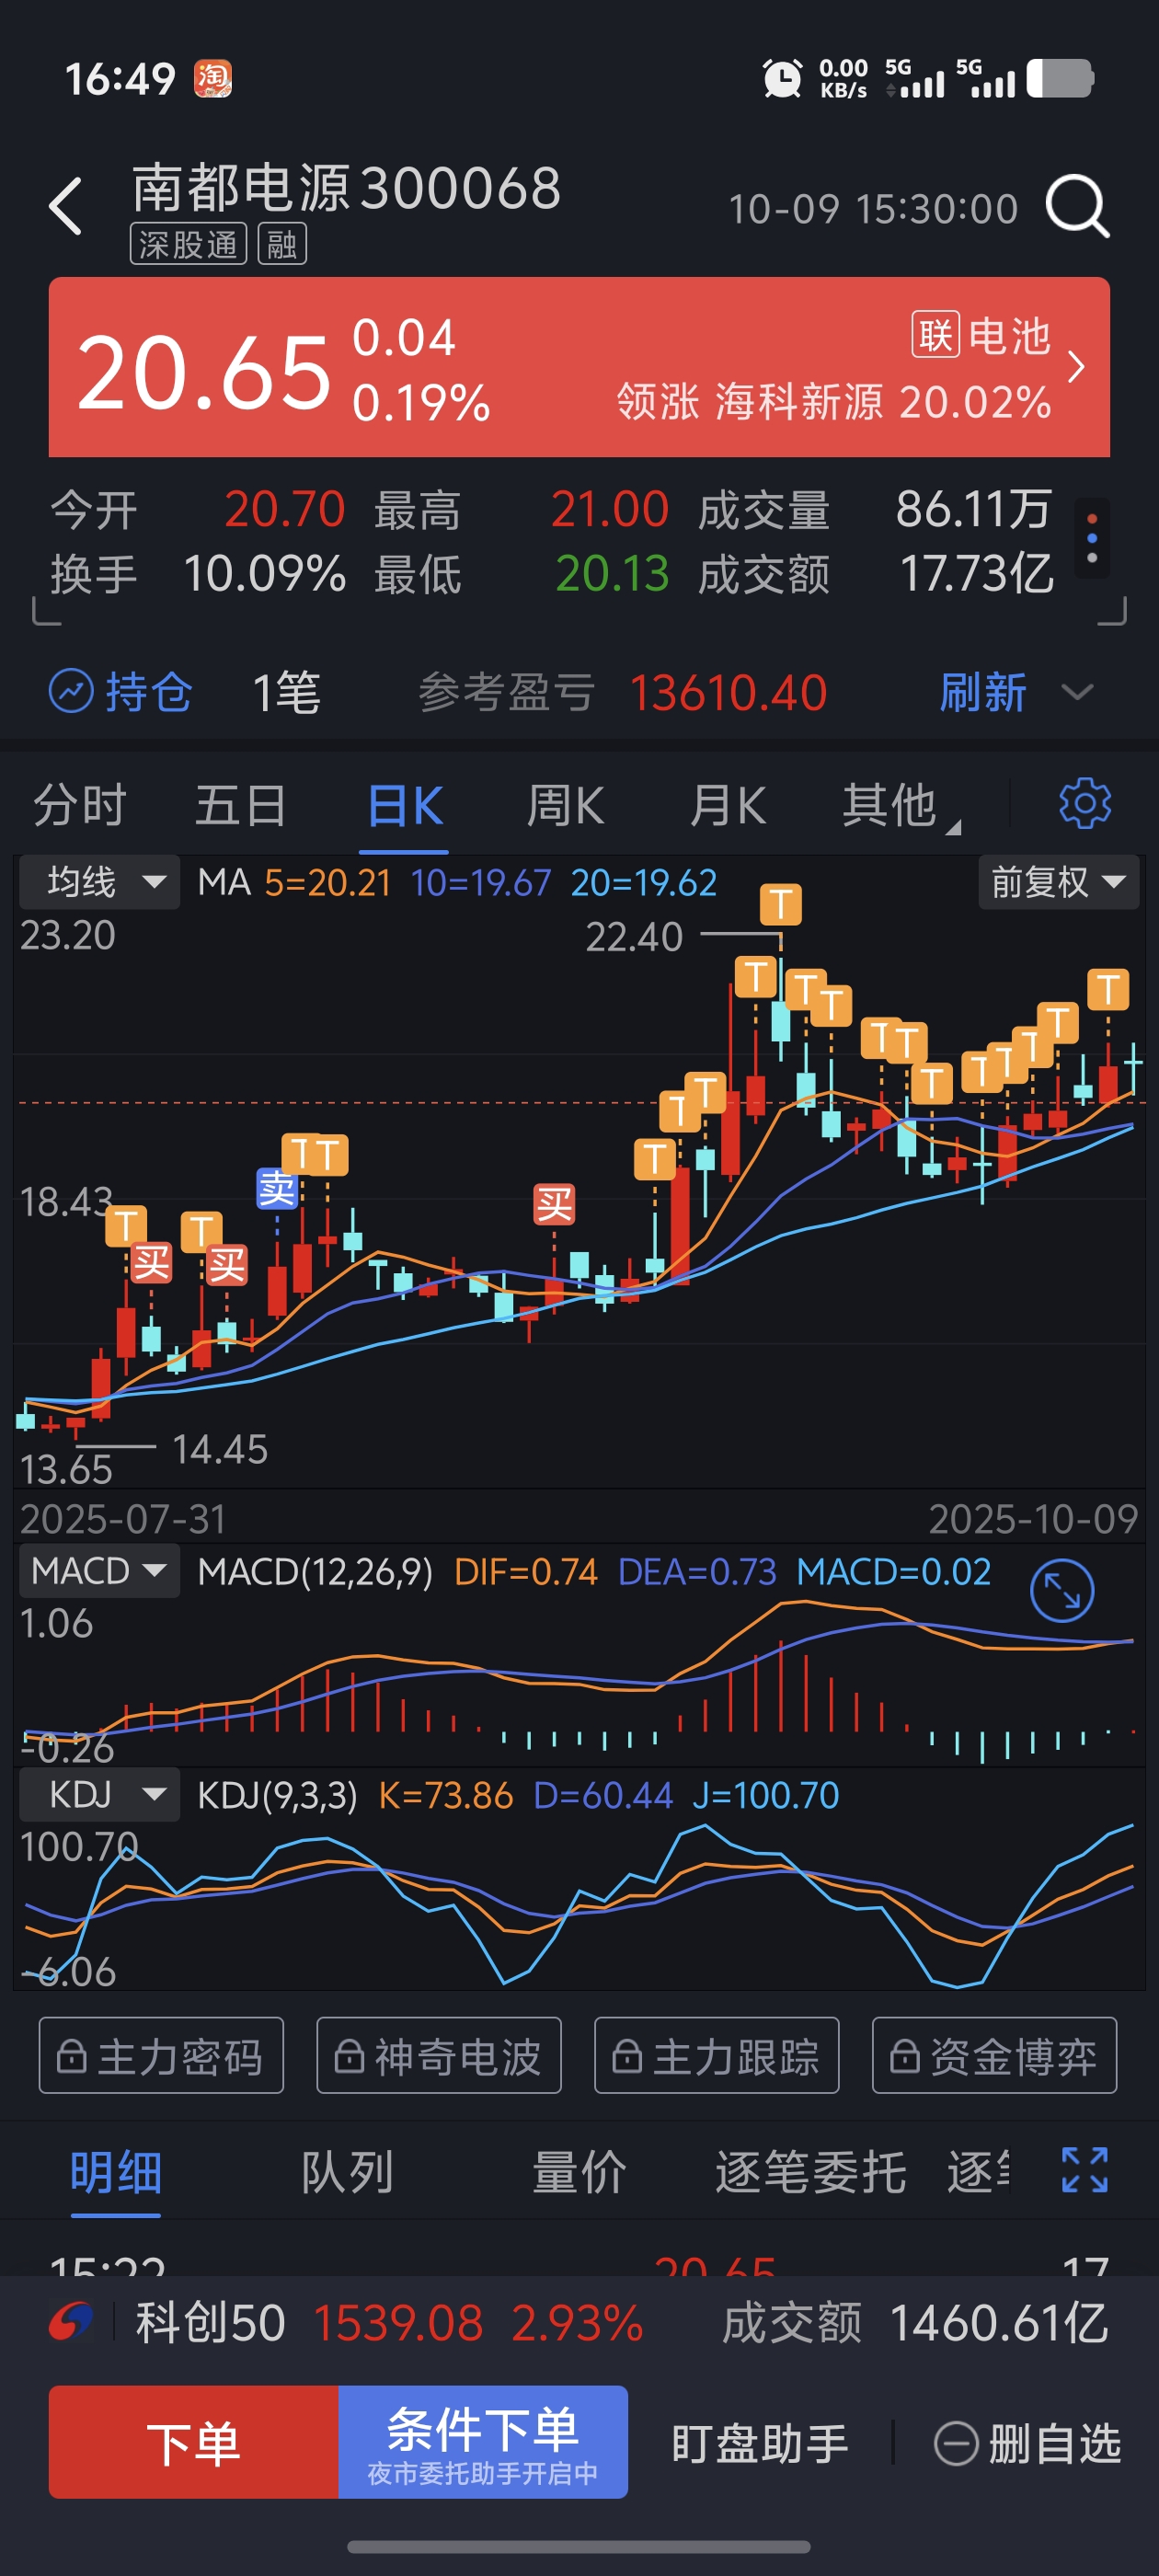
Task: Open 盯盘助手 watch assistant
Action: click(760, 2443)
